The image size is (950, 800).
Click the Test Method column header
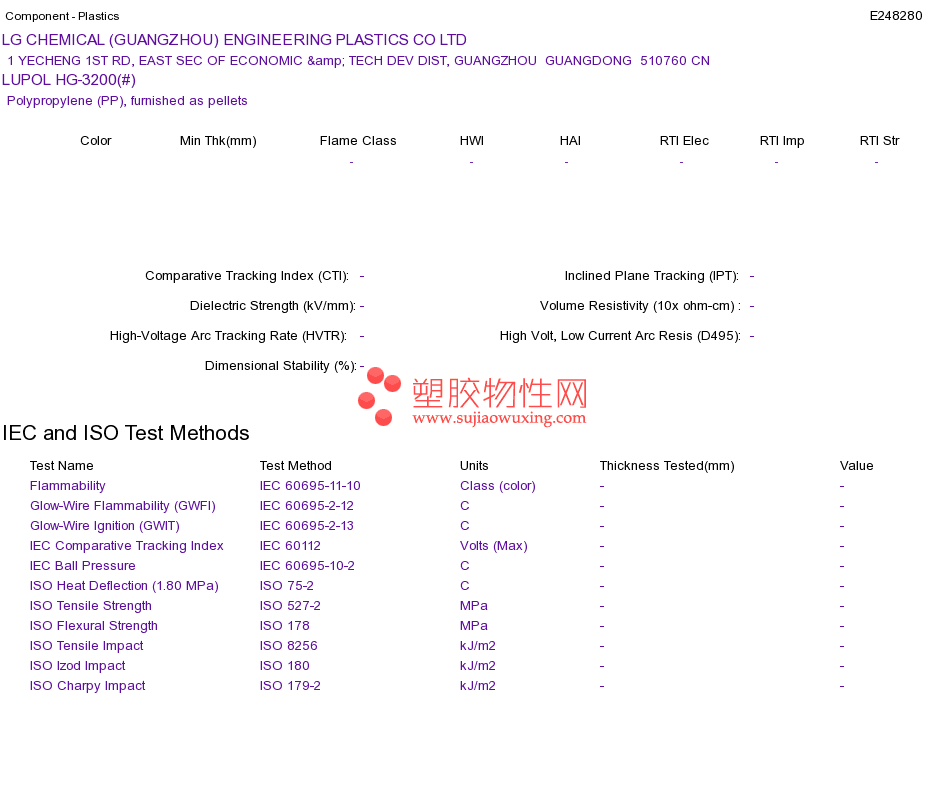(x=296, y=466)
